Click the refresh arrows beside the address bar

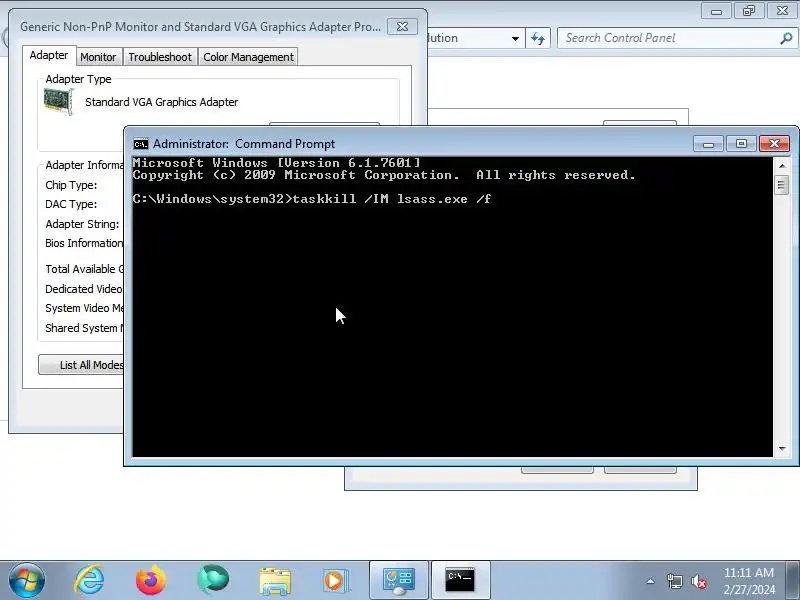pos(538,38)
